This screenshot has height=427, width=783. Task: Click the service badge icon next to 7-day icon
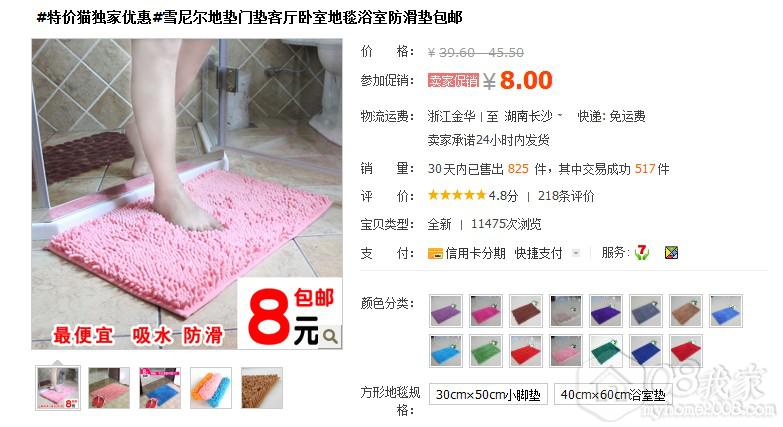pyautogui.click(x=671, y=253)
